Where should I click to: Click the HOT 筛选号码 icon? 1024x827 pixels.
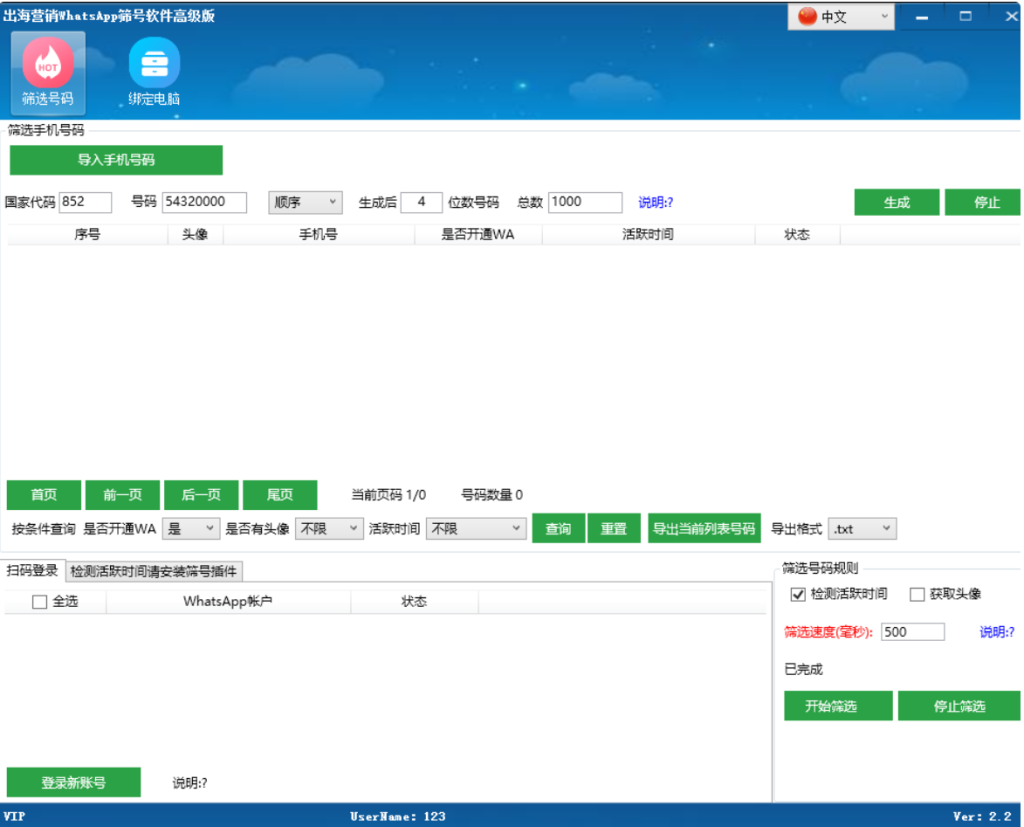point(48,66)
